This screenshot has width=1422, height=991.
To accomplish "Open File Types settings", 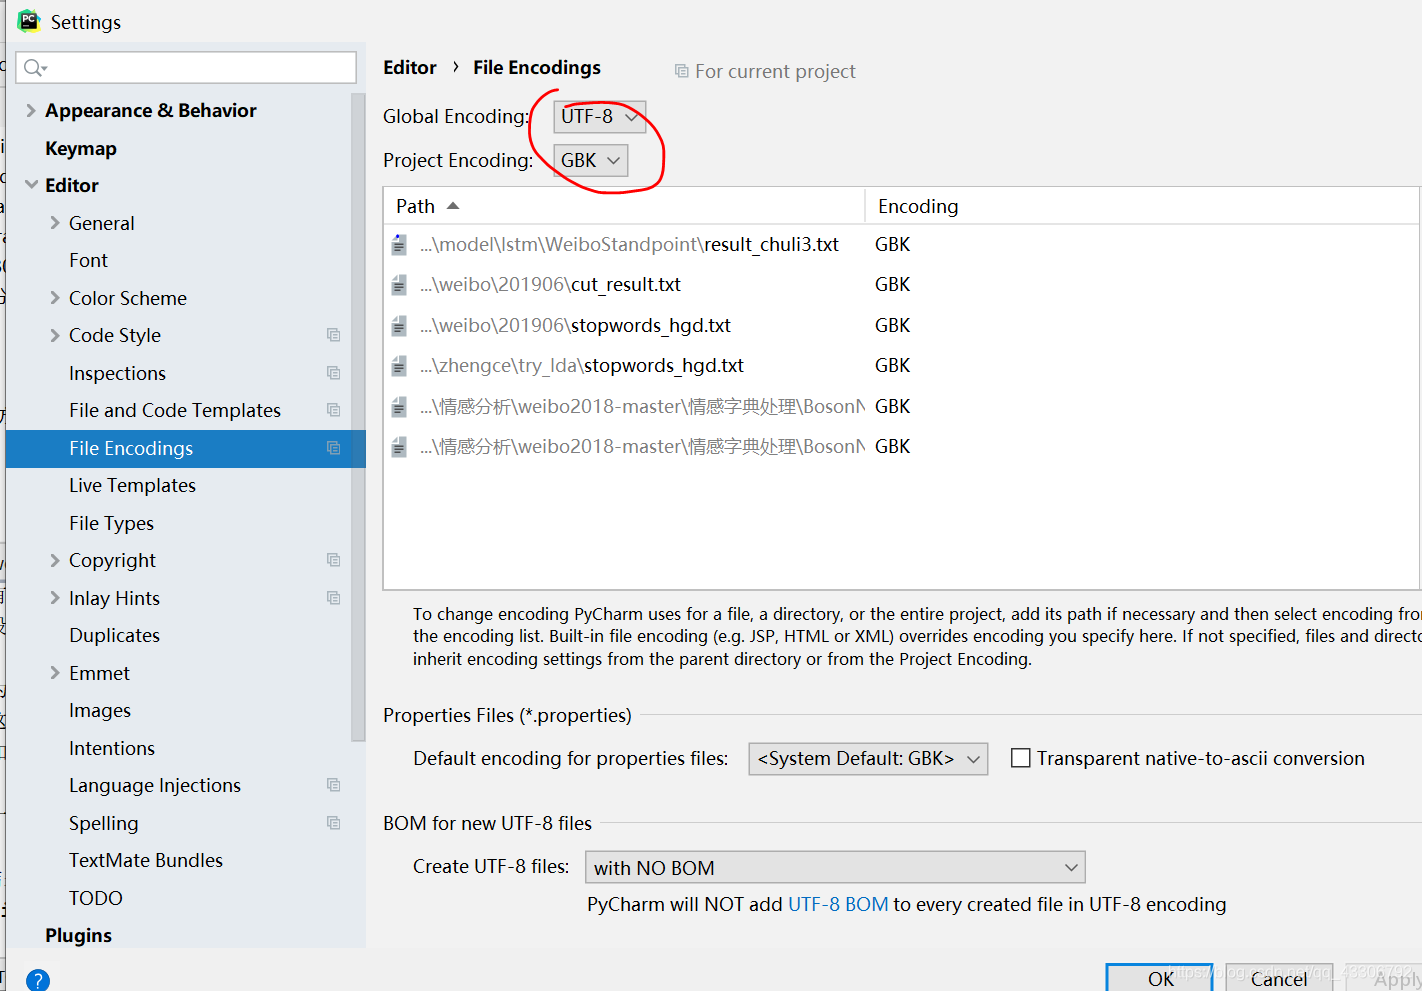I will [111, 523].
